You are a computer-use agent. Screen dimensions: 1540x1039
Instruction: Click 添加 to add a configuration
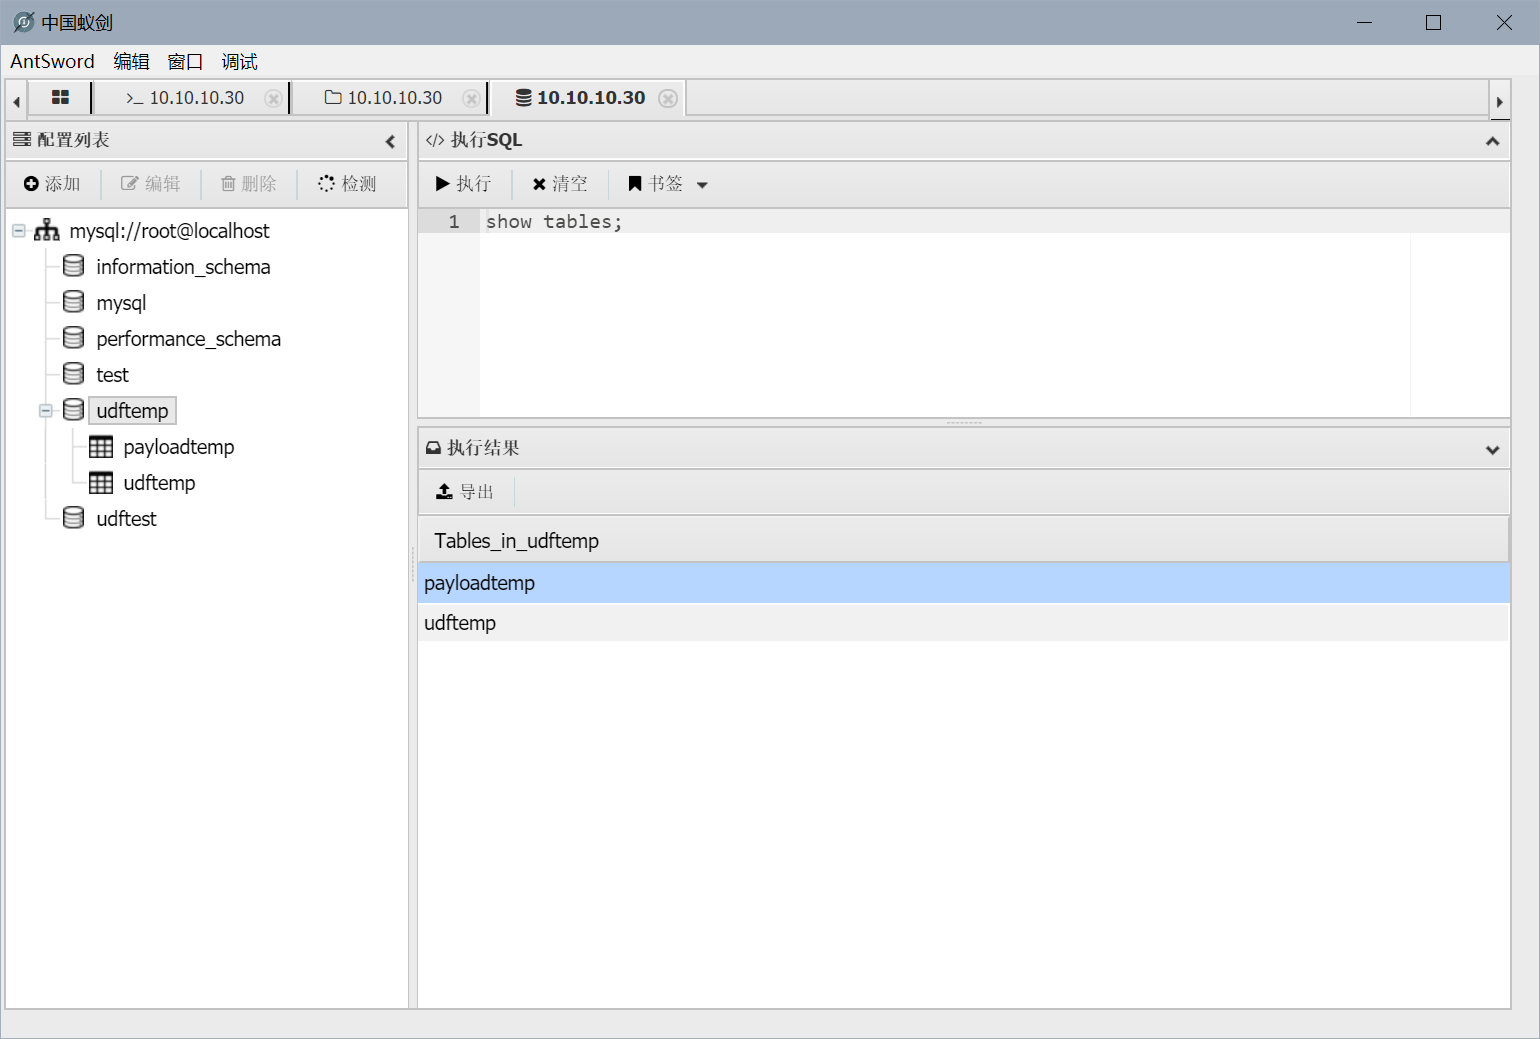pyautogui.click(x=52, y=184)
